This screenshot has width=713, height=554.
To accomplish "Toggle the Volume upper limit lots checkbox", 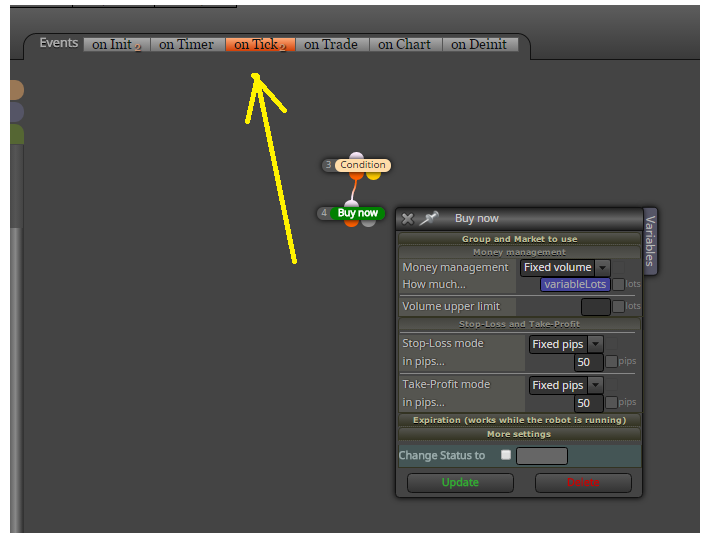I will click(618, 307).
